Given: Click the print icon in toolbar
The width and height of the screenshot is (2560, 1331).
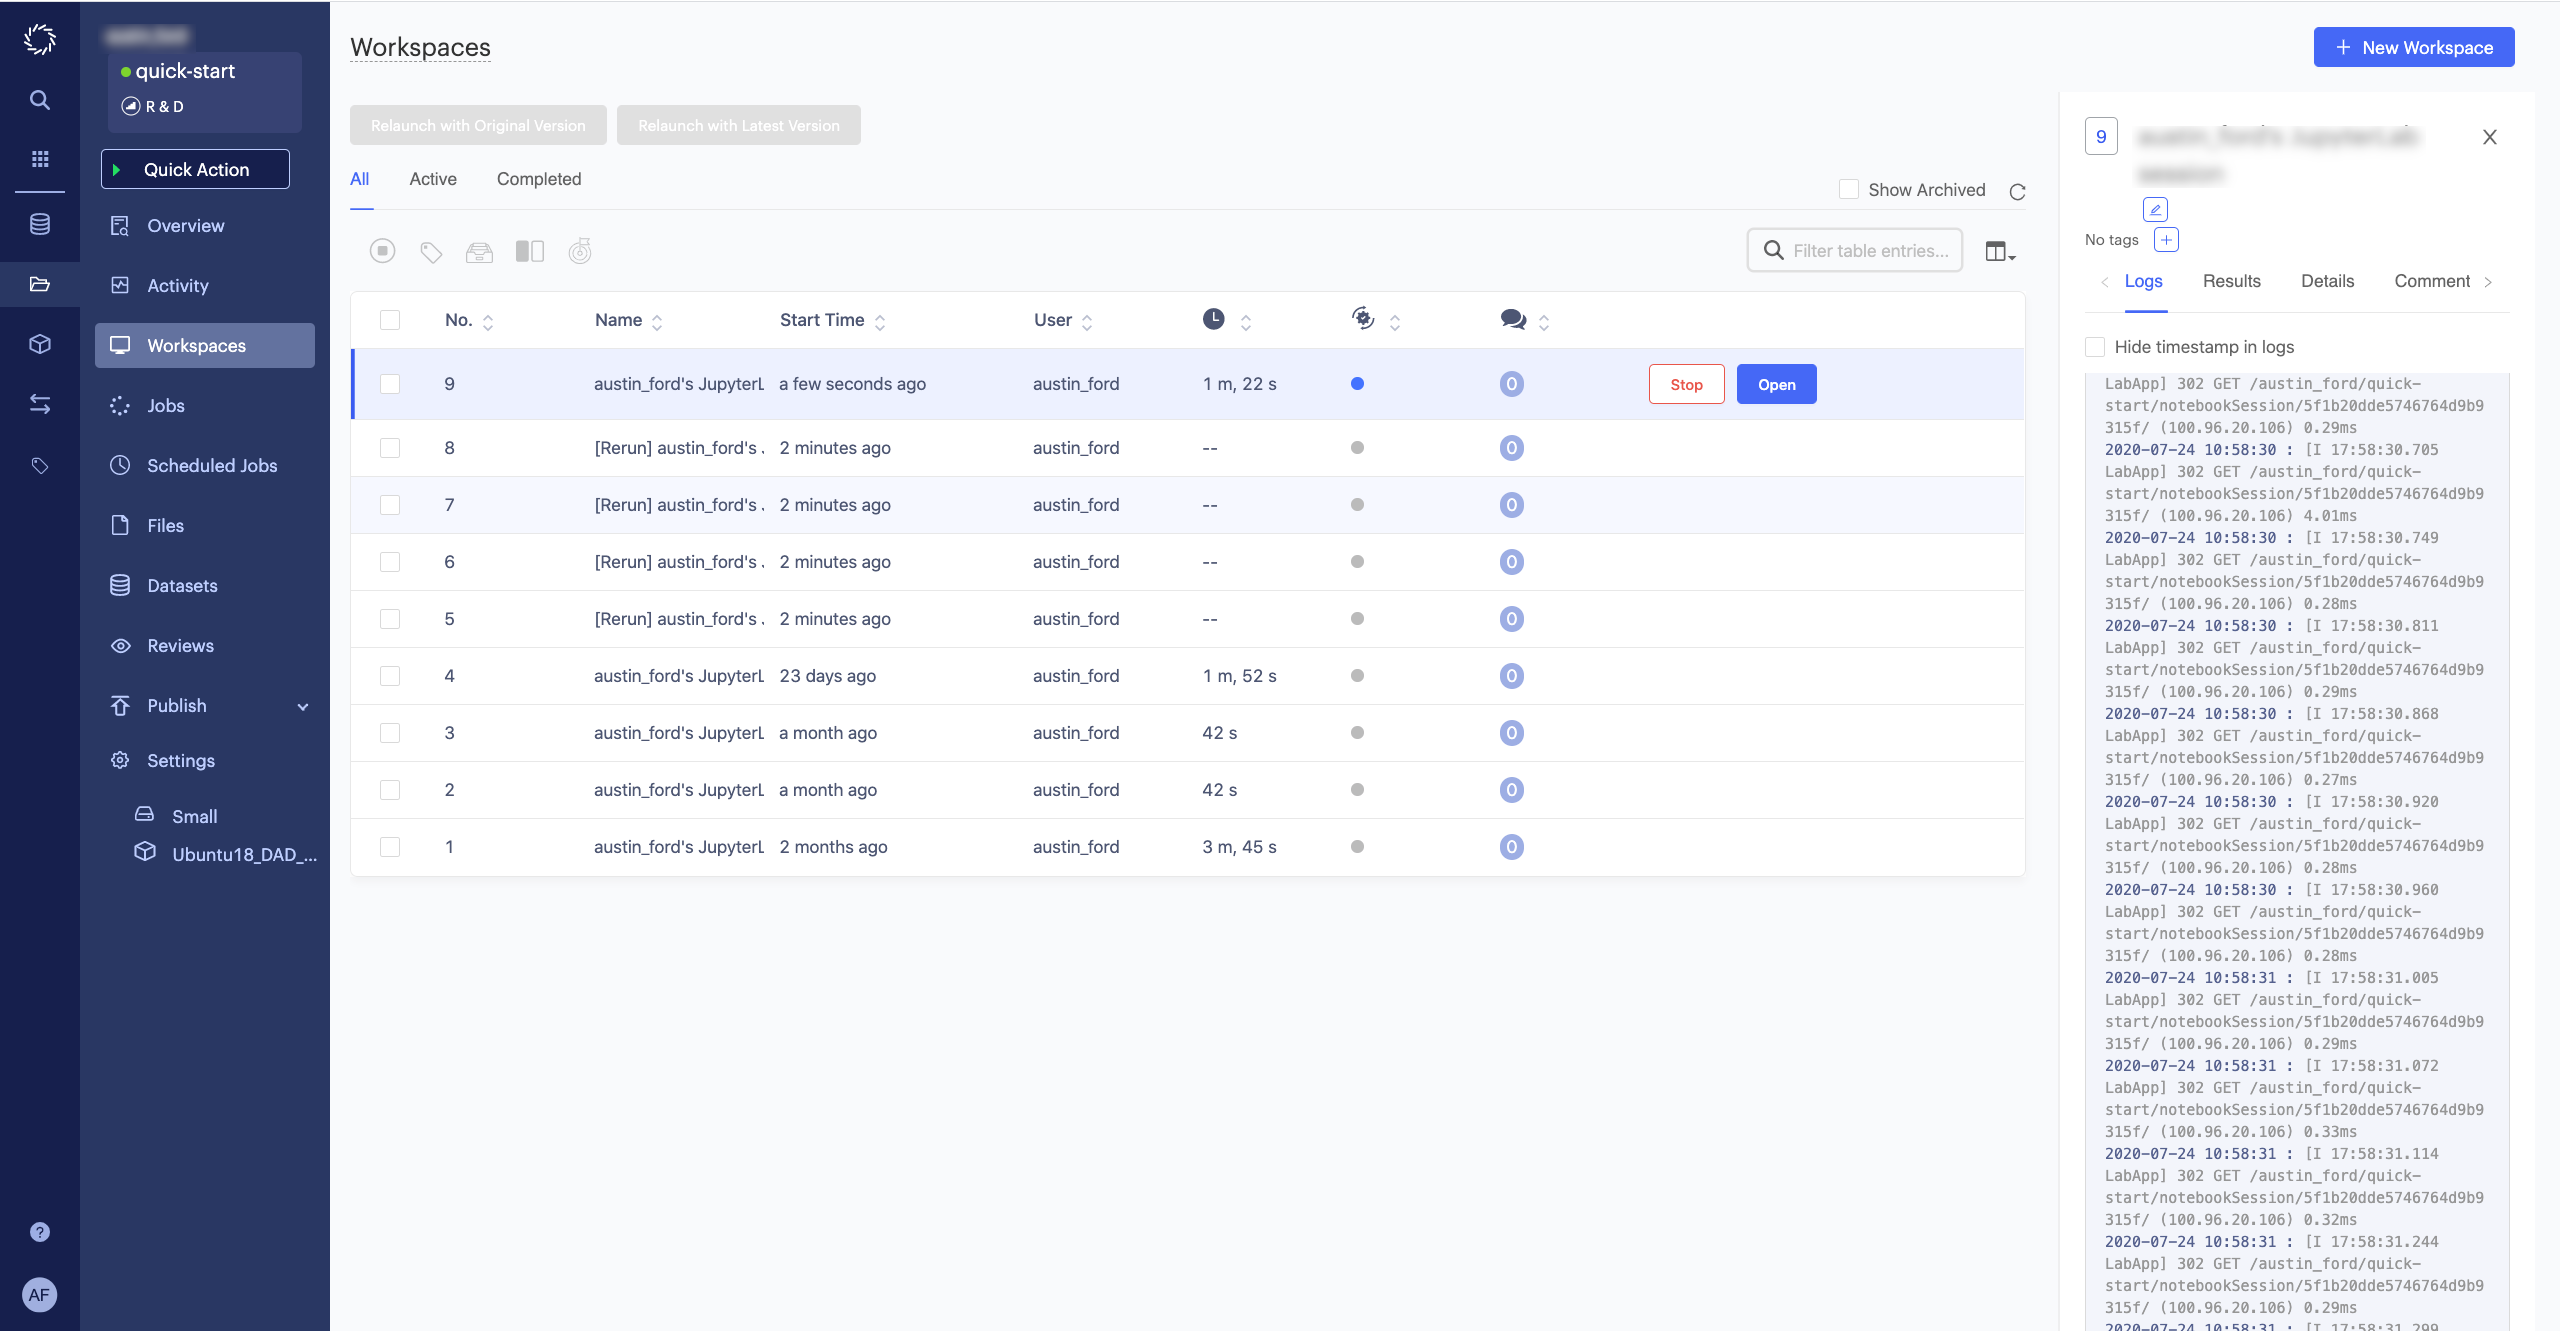Looking at the screenshot, I should pos(477,252).
